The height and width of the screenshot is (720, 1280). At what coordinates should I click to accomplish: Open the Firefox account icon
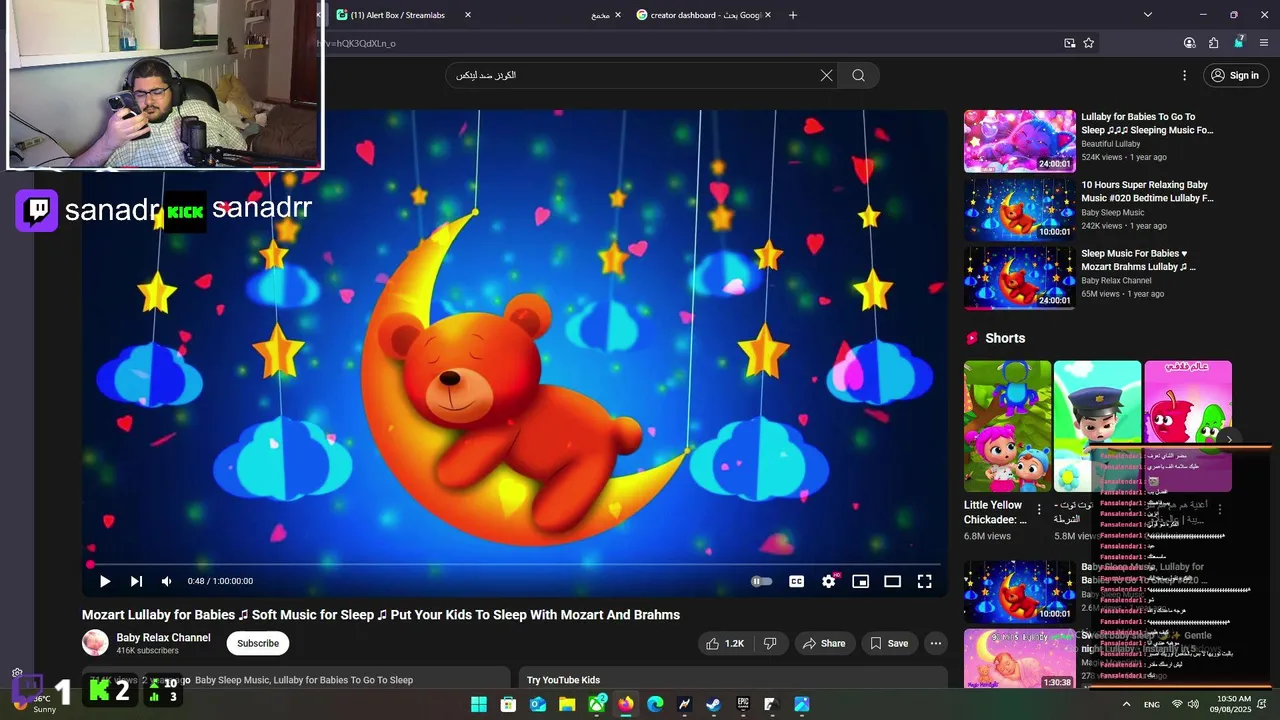1189,43
